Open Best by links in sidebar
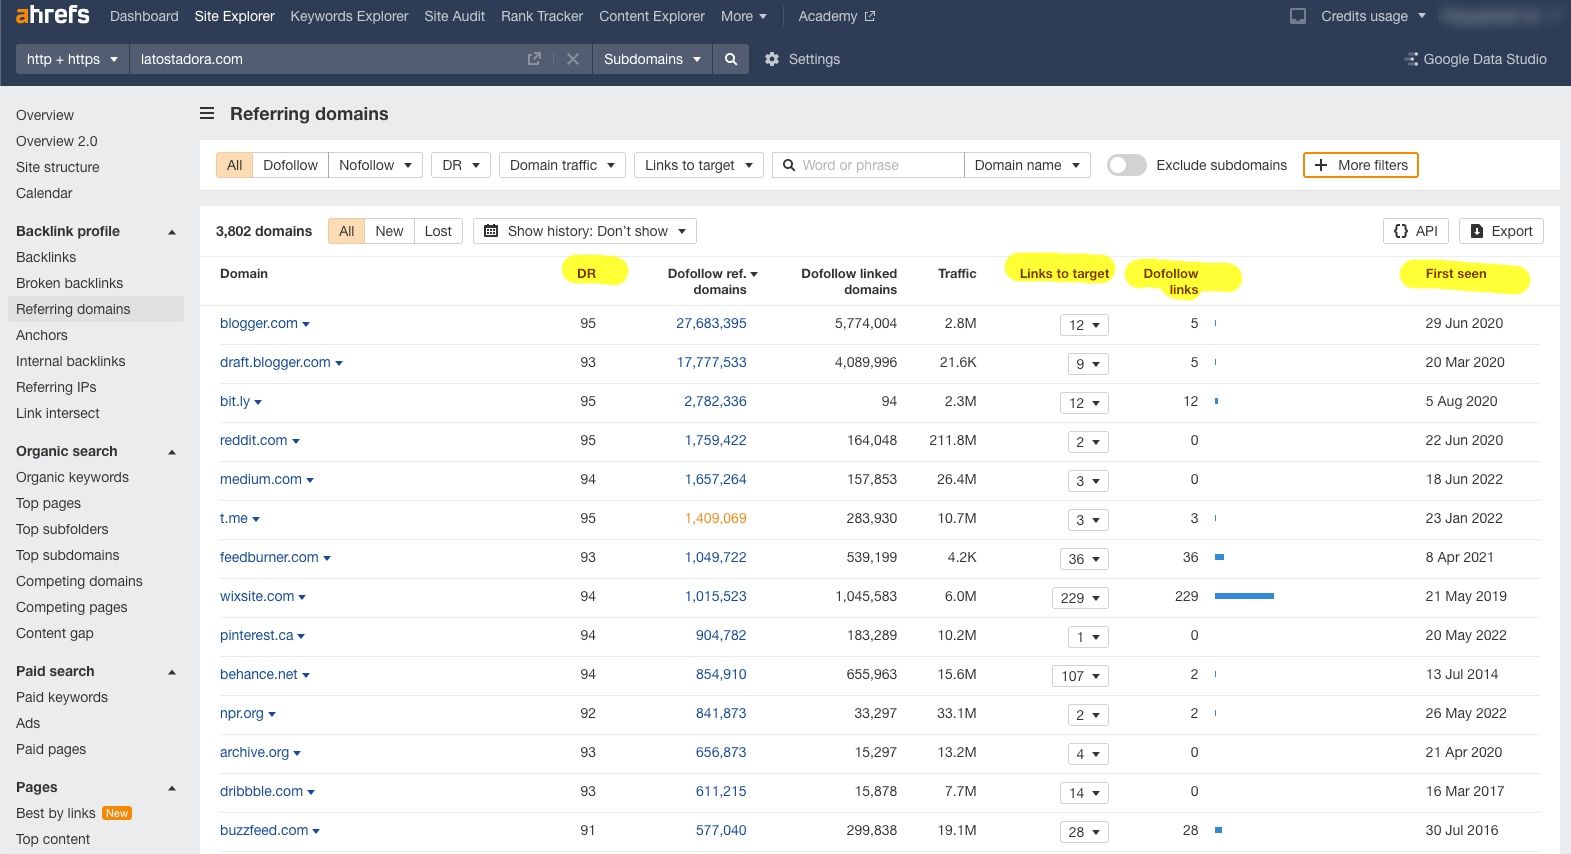The height and width of the screenshot is (854, 1571). coord(56,813)
